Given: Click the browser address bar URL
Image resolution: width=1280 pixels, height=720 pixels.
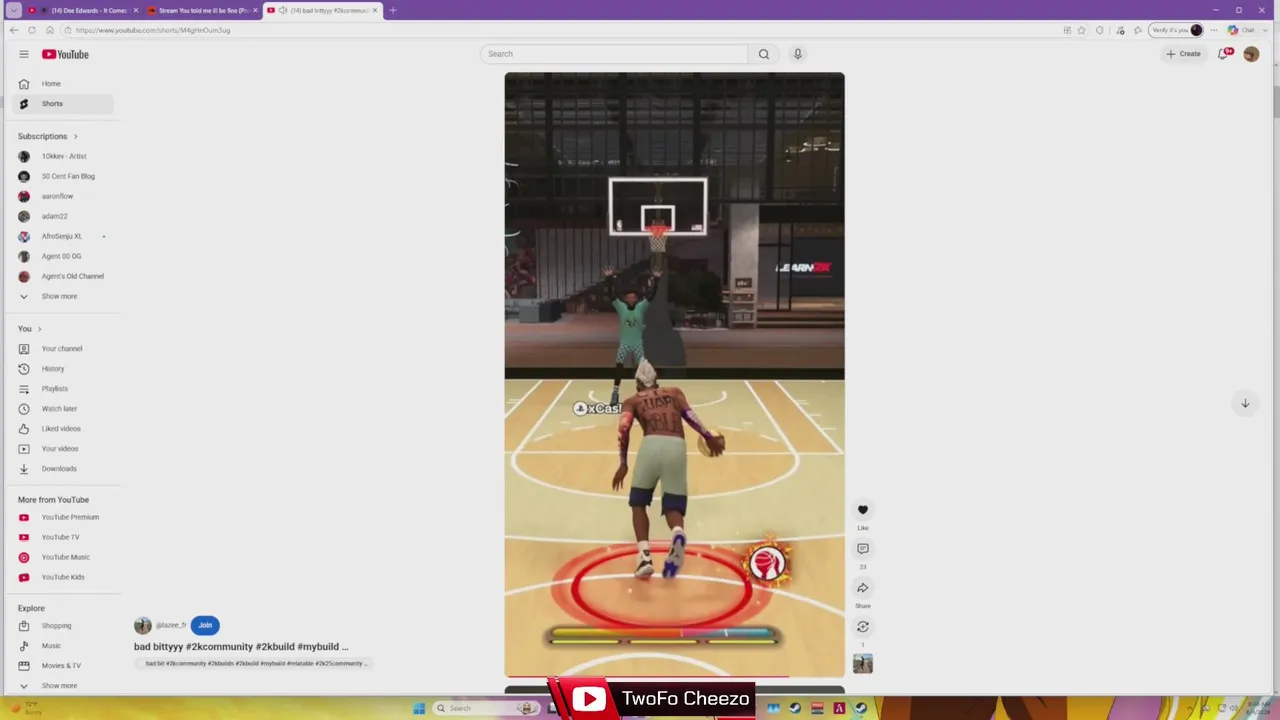Looking at the screenshot, I should pyautogui.click(x=153, y=30).
